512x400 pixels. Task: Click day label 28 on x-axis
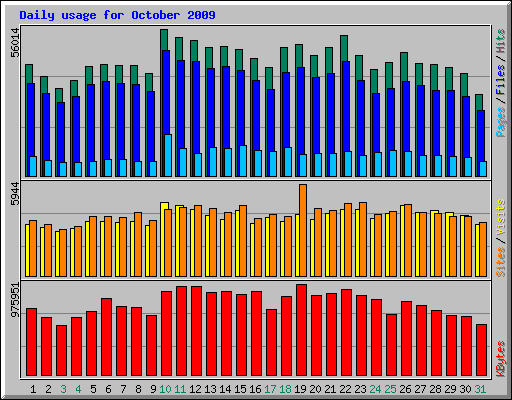coord(435,389)
